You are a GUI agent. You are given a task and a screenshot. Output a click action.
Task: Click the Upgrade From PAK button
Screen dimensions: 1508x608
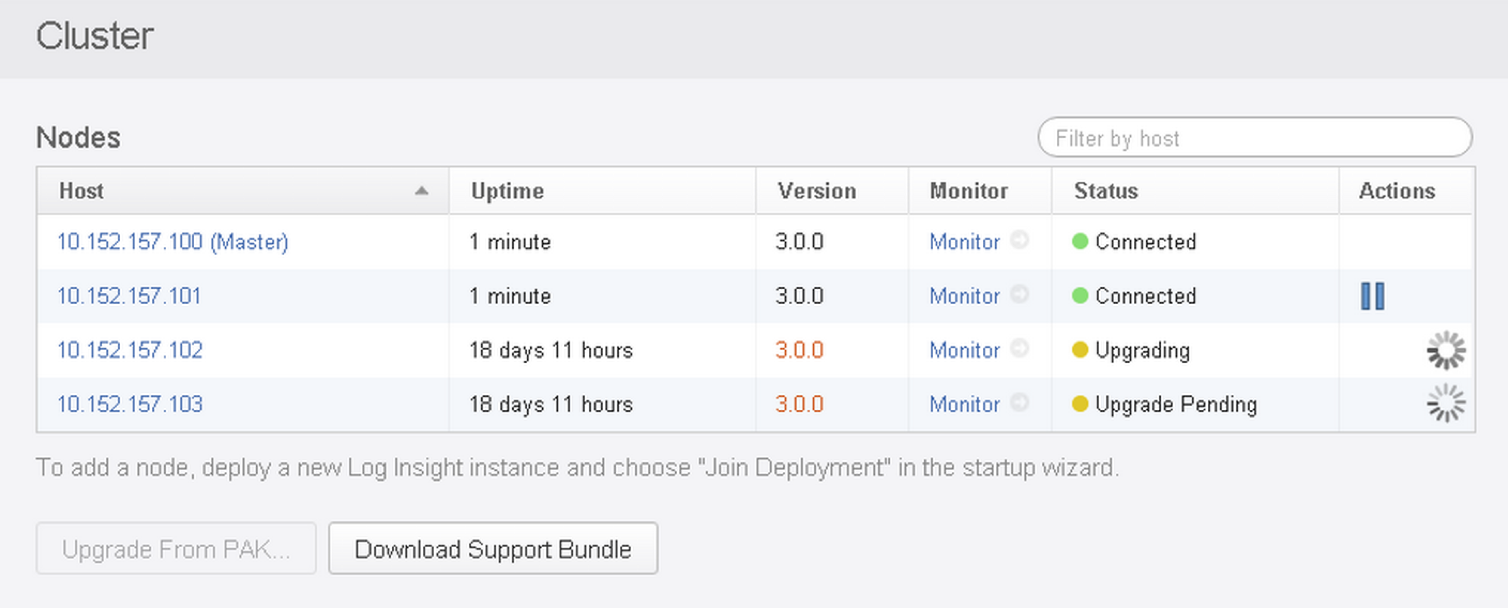pyautogui.click(x=176, y=549)
